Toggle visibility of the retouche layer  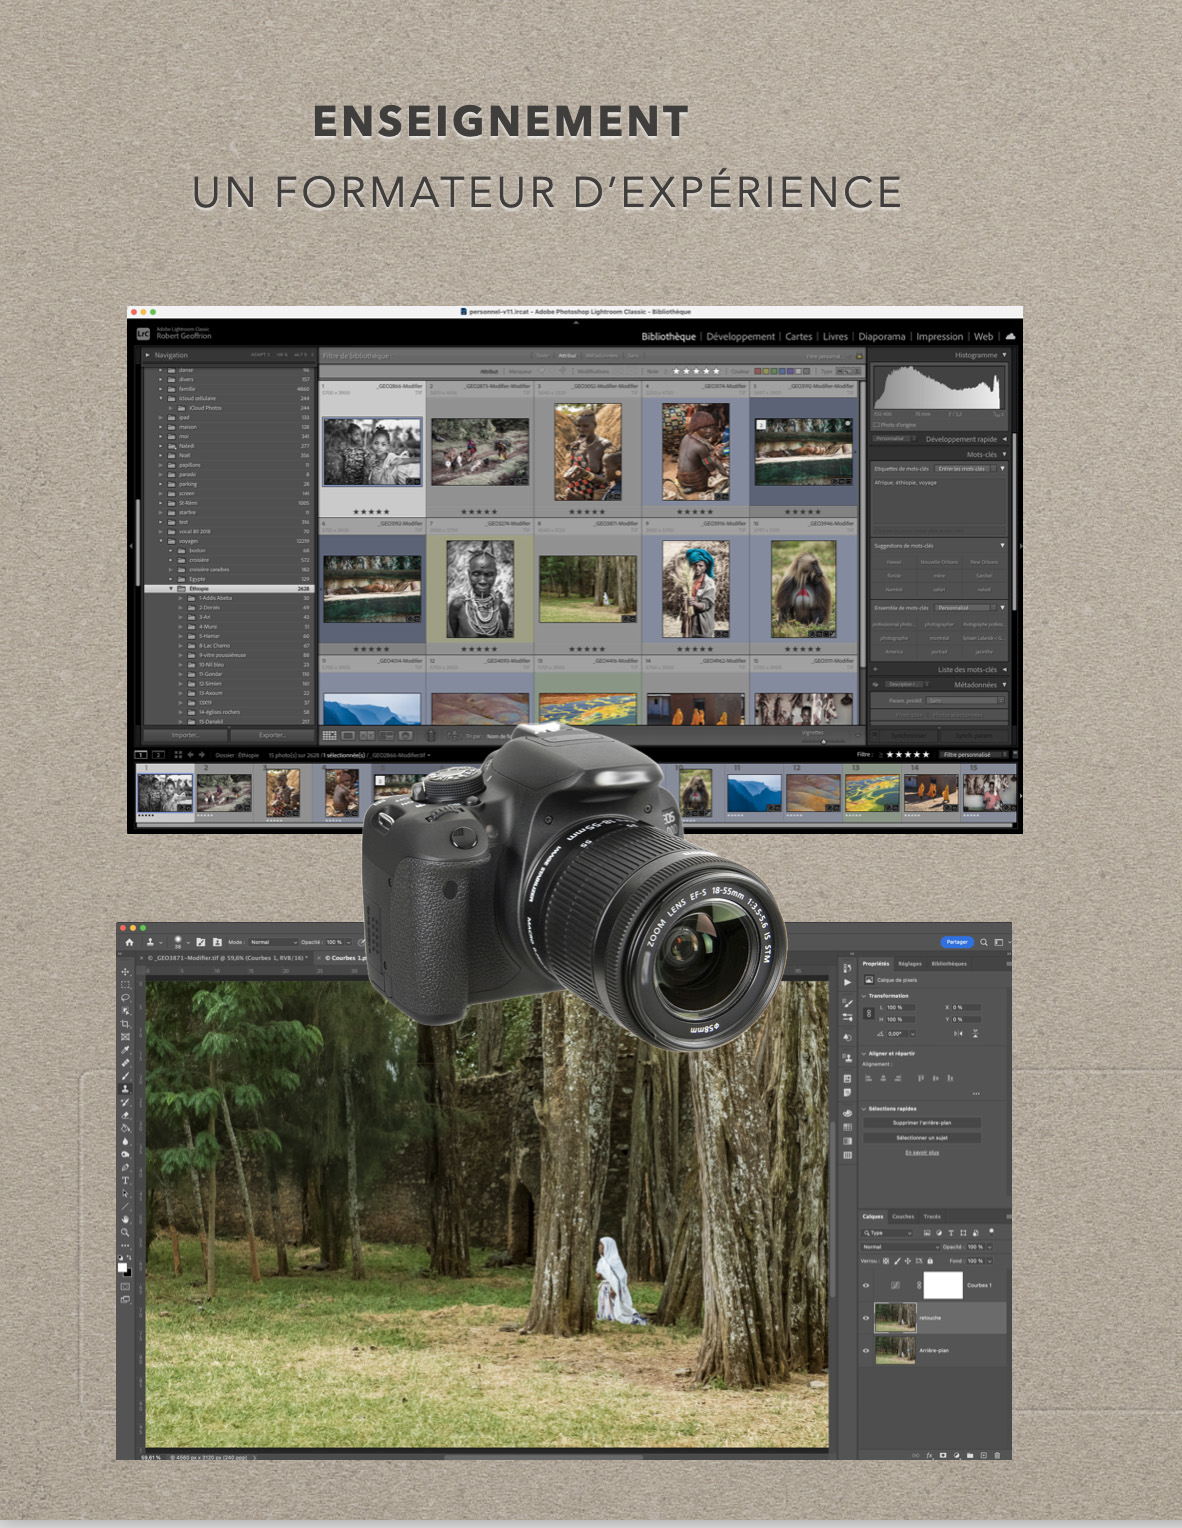(866, 1318)
